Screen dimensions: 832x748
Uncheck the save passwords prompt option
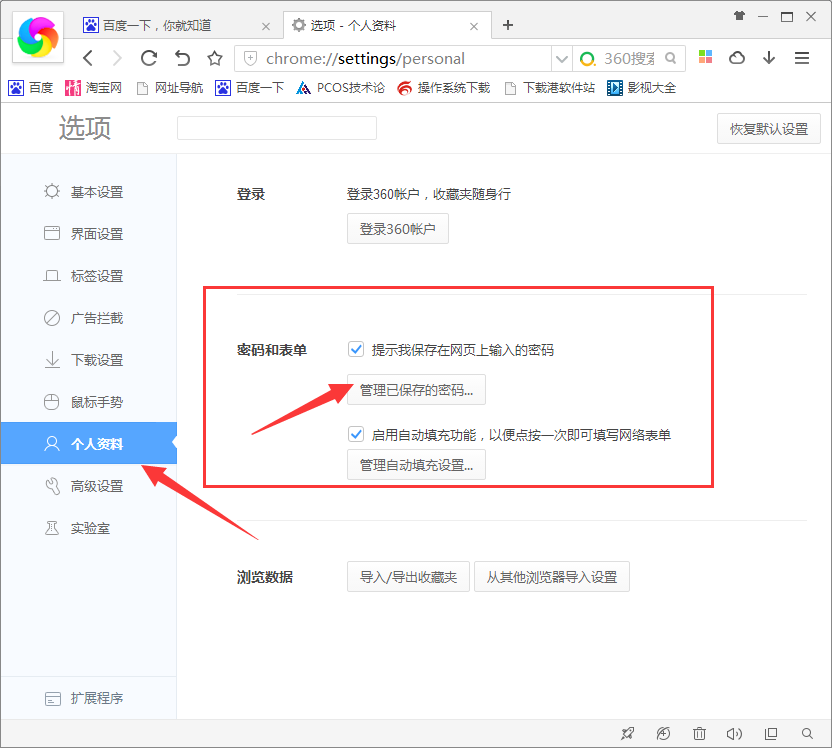[x=356, y=349]
